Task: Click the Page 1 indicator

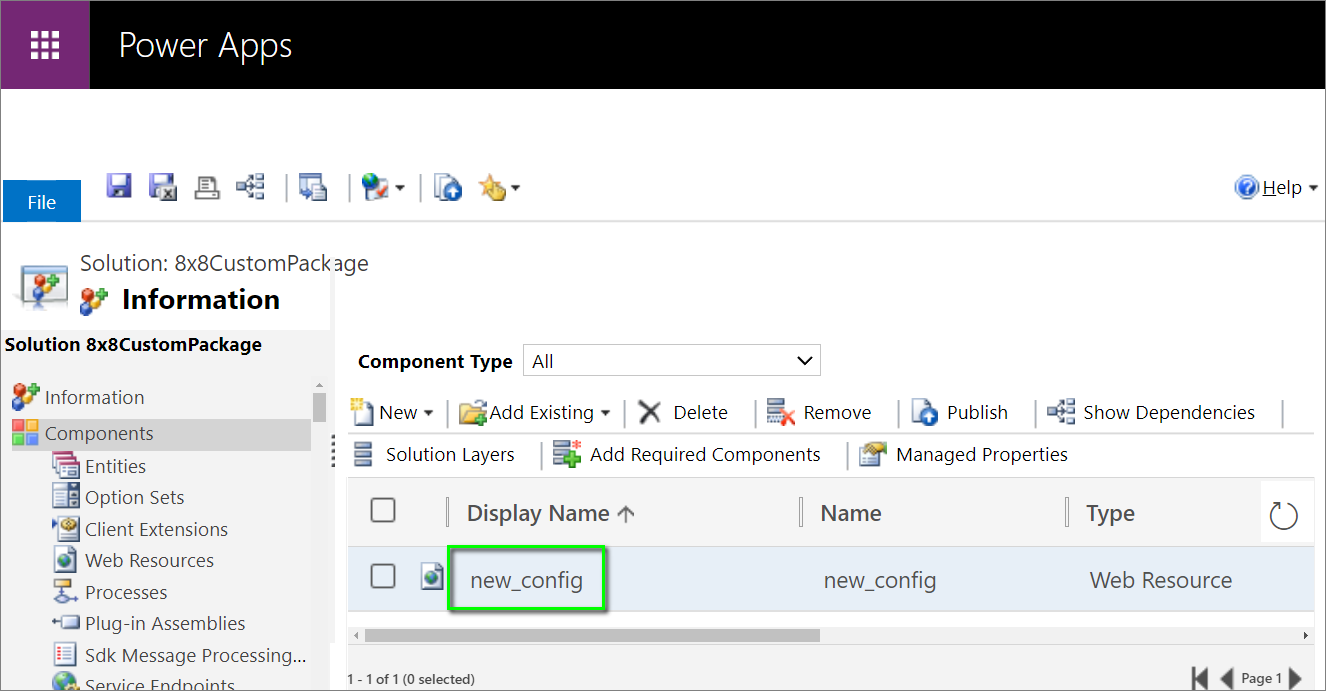Action: (1262, 678)
